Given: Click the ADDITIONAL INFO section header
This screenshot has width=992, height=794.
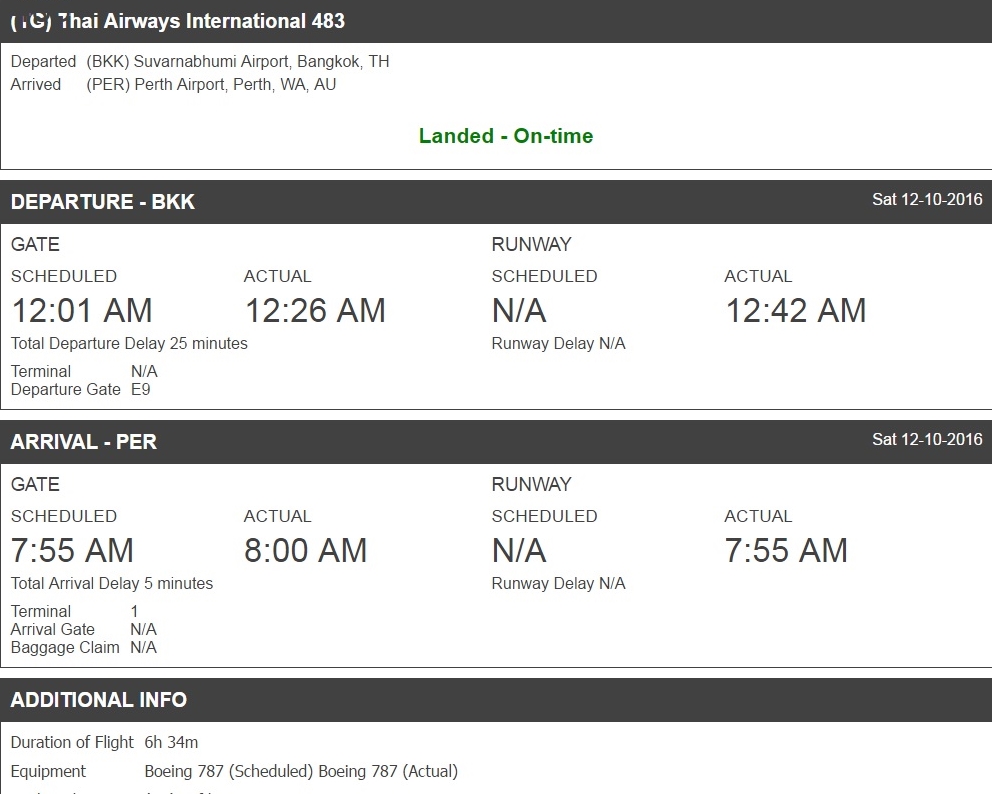Looking at the screenshot, I should coord(99,700).
